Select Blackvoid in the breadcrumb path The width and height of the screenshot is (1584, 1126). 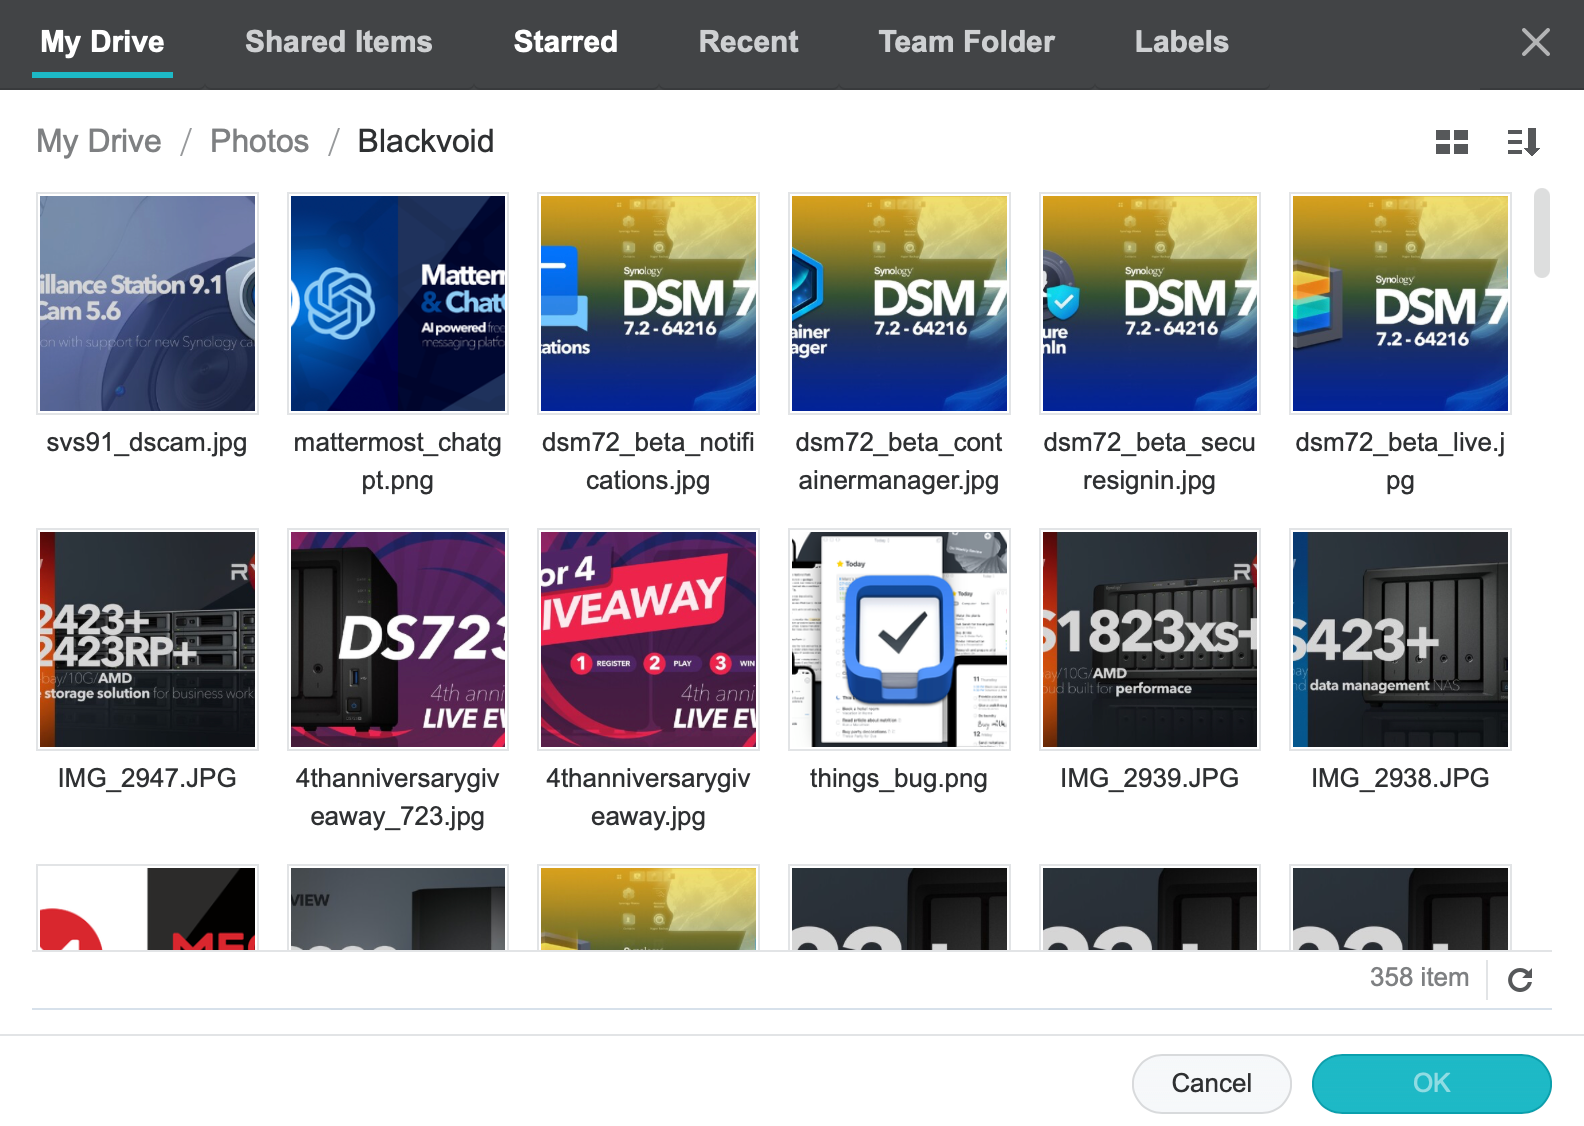[426, 141]
